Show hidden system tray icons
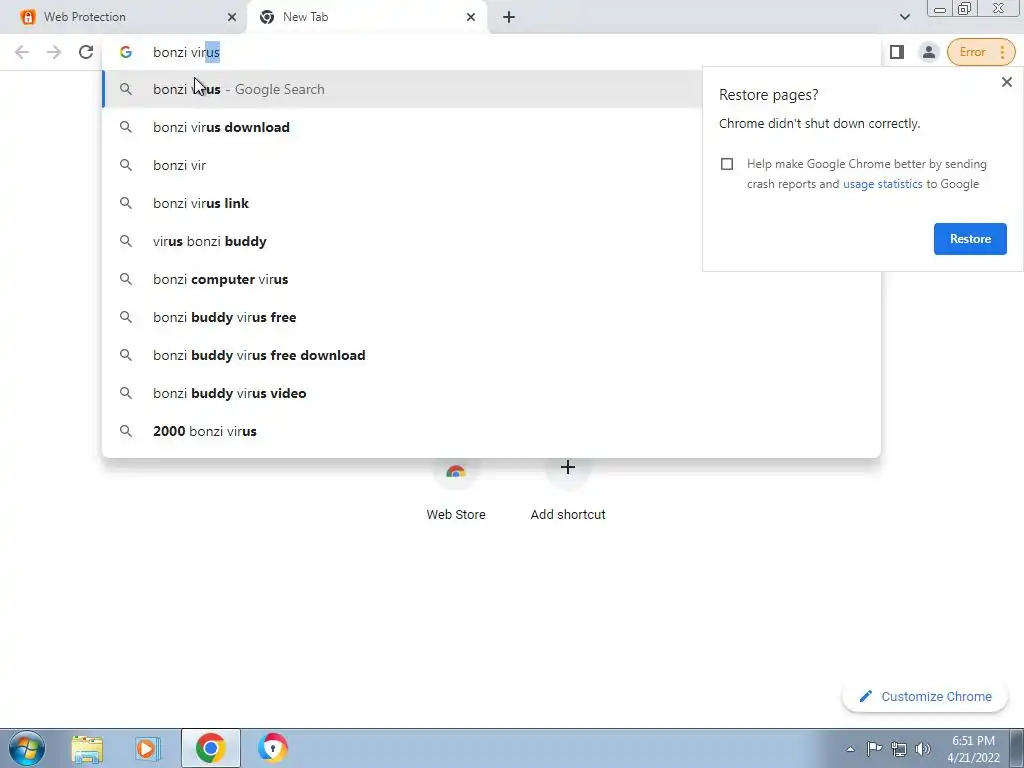The width and height of the screenshot is (1024, 768). coord(850,749)
